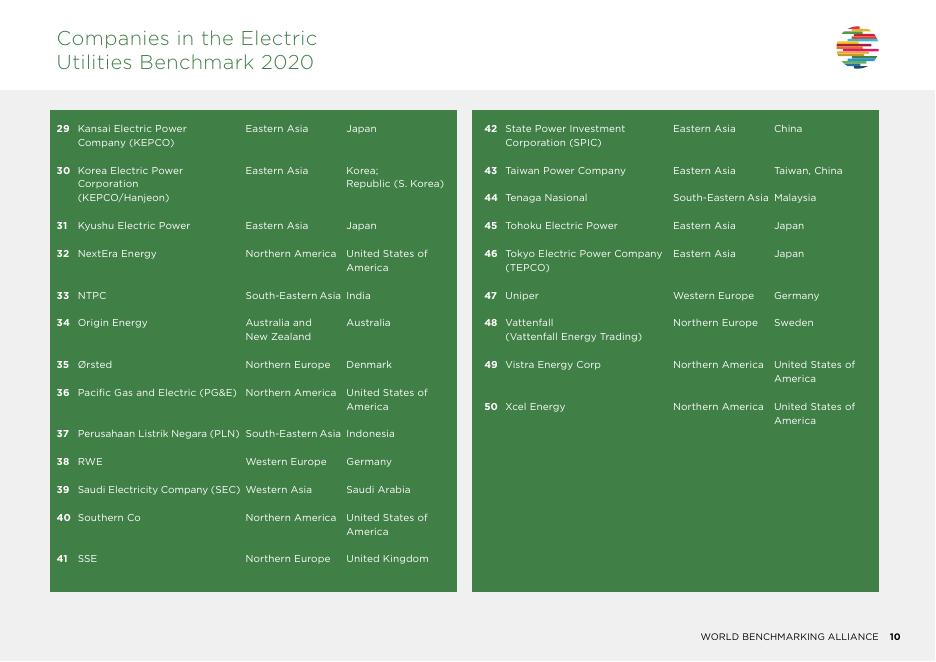Click the 'Uniper' company name
936x662 pixels.
[522, 296]
